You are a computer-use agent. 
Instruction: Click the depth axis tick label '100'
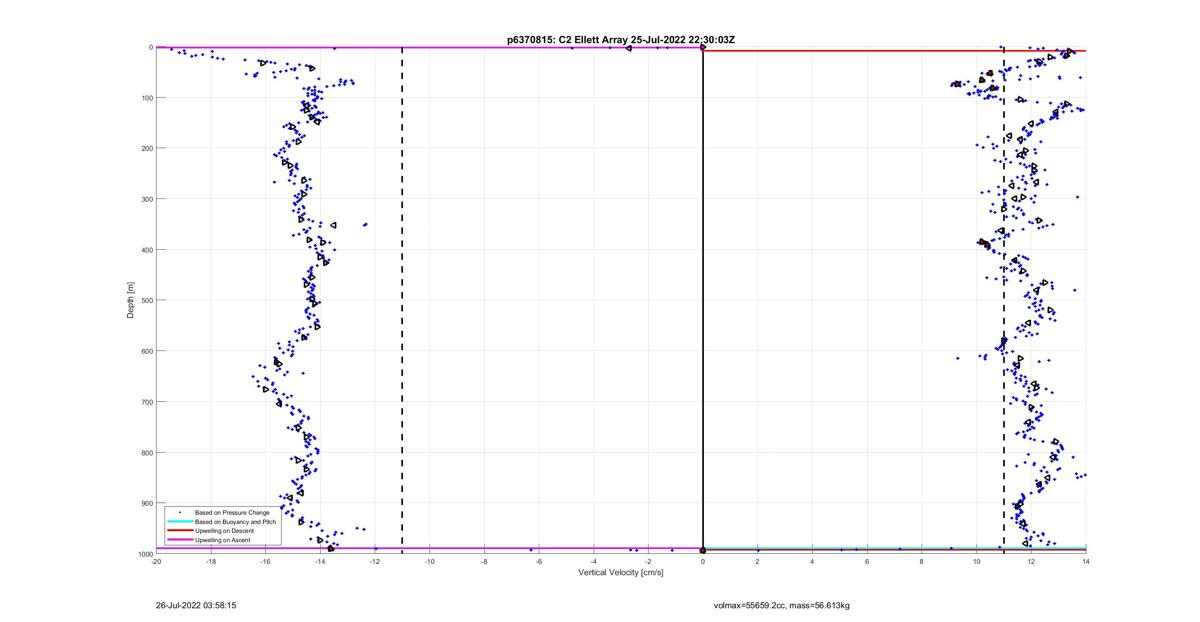coord(146,98)
